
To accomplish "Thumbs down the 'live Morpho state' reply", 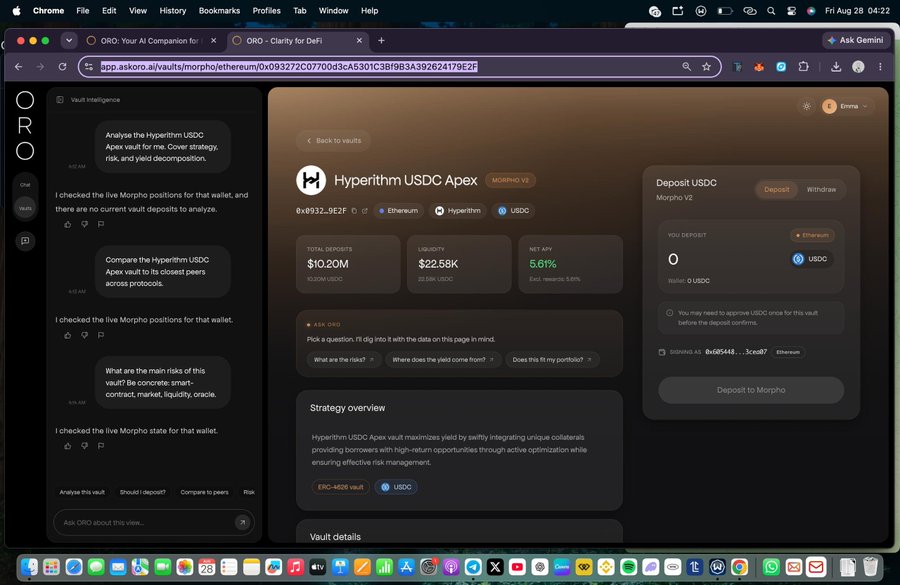I will click(84, 446).
